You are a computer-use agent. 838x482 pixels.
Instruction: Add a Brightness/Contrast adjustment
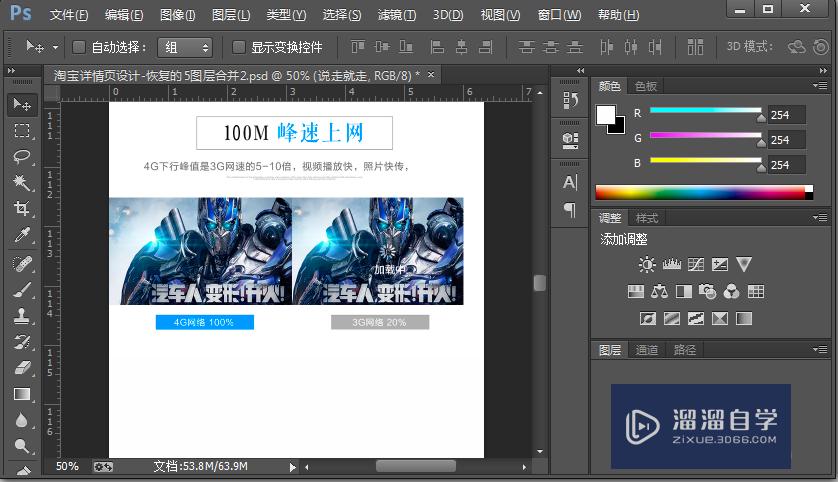point(647,265)
